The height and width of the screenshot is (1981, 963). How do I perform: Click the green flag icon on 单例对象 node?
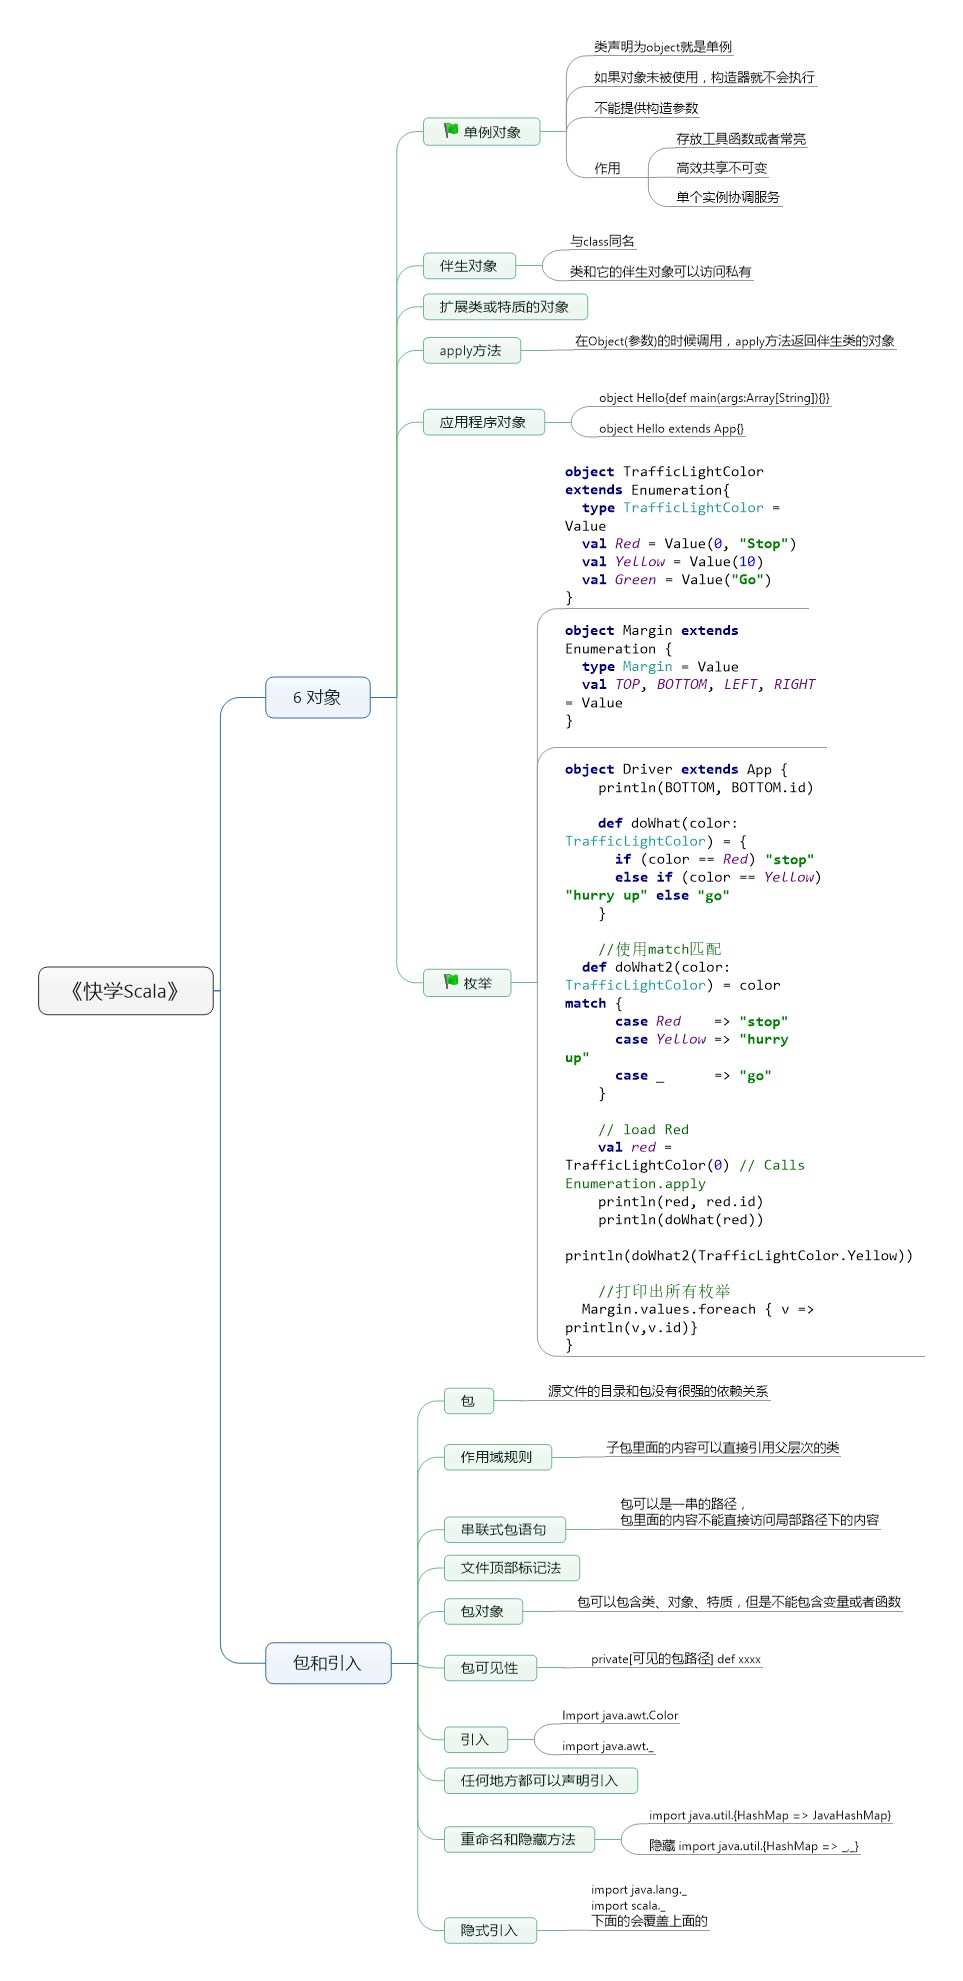(450, 131)
